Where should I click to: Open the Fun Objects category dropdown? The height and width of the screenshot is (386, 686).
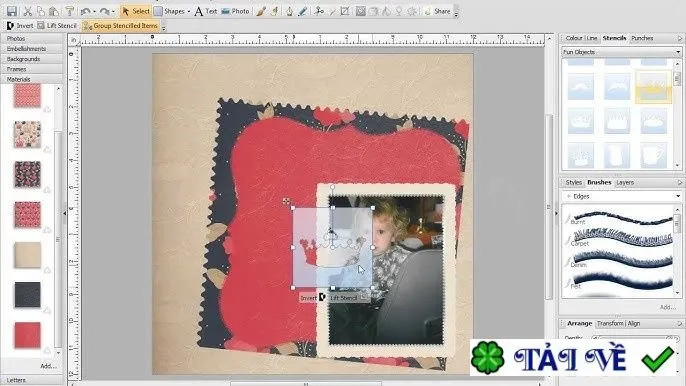coord(621,52)
